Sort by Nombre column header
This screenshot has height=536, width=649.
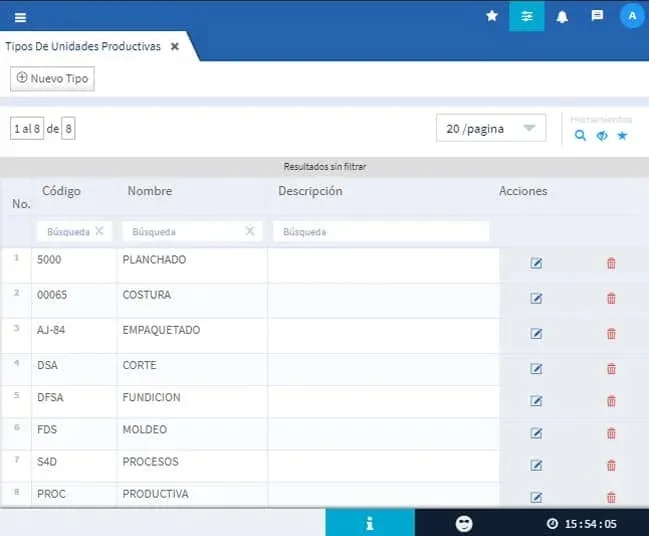150,191
